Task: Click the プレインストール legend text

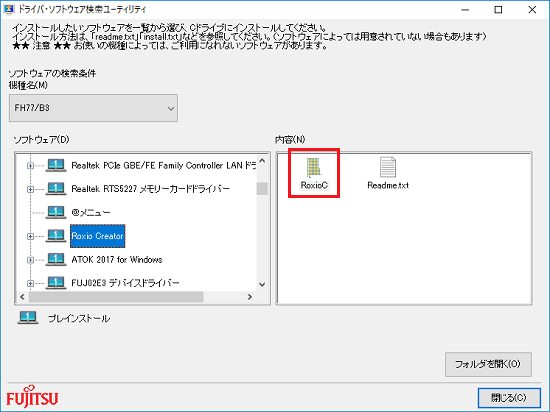Action: (x=79, y=318)
